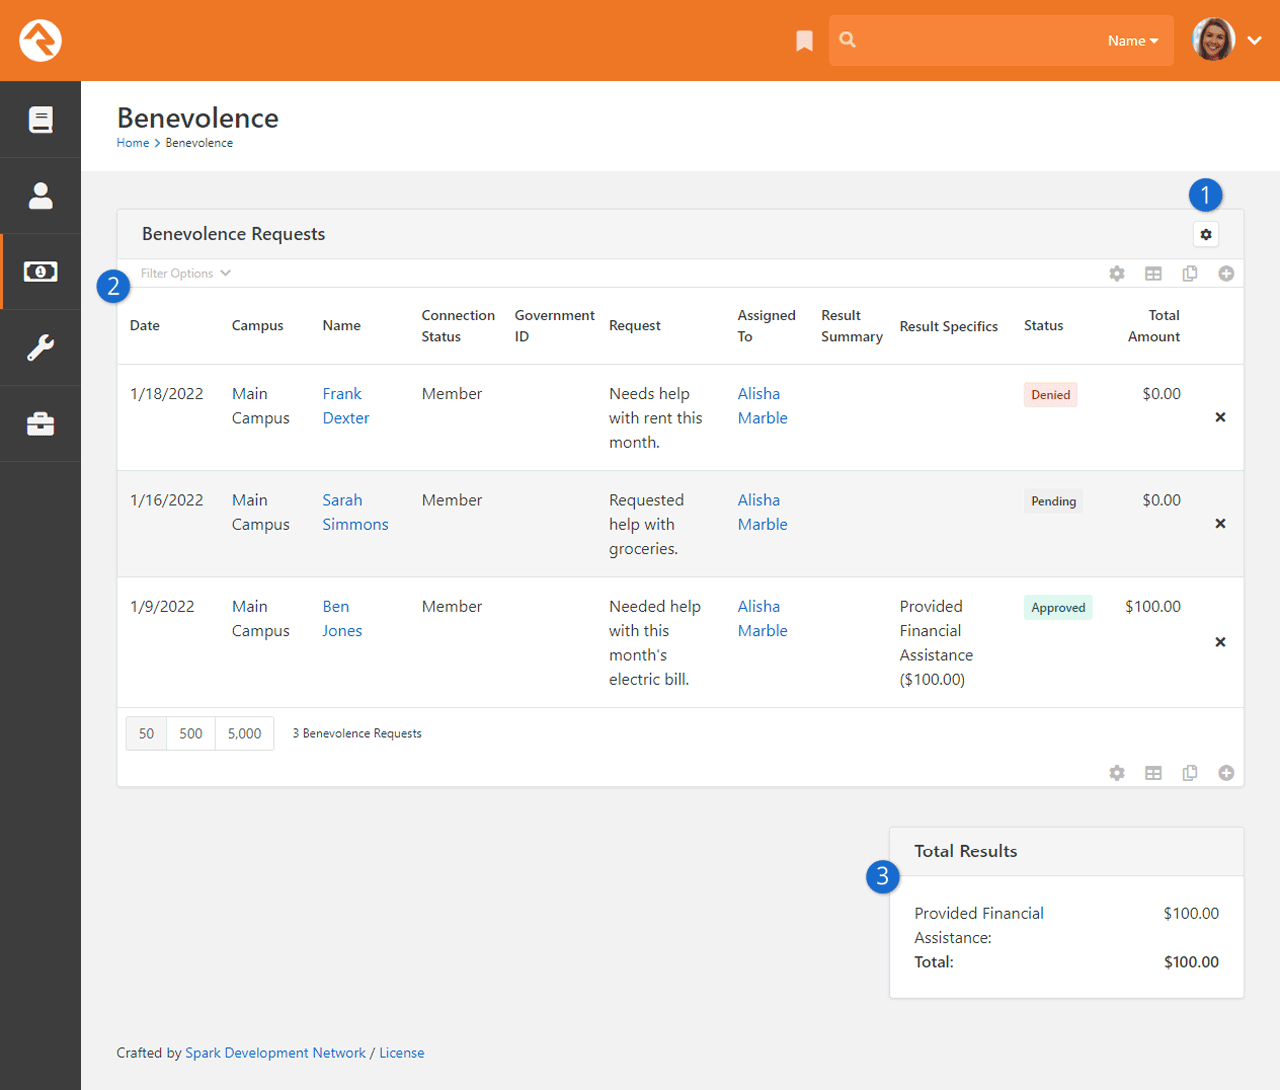Image resolution: width=1280 pixels, height=1090 pixels.
Task: Click the 'Requested help with groceries.' cell
Action: point(647,524)
